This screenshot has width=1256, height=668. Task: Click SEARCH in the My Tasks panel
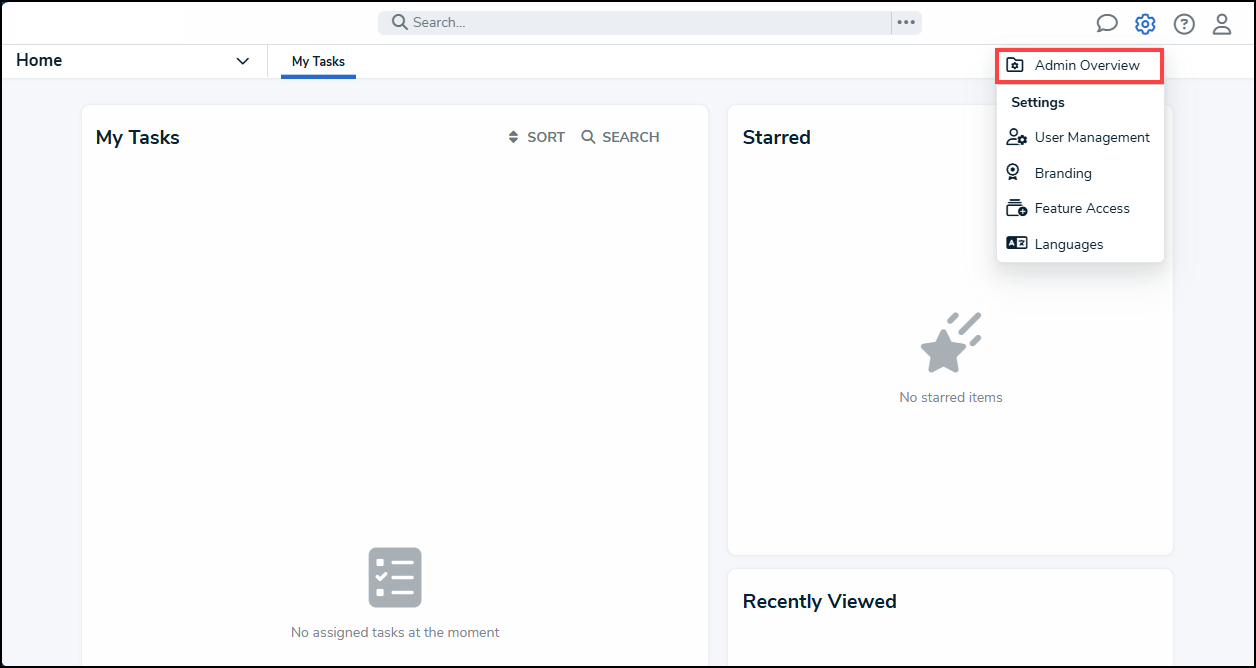click(x=620, y=136)
